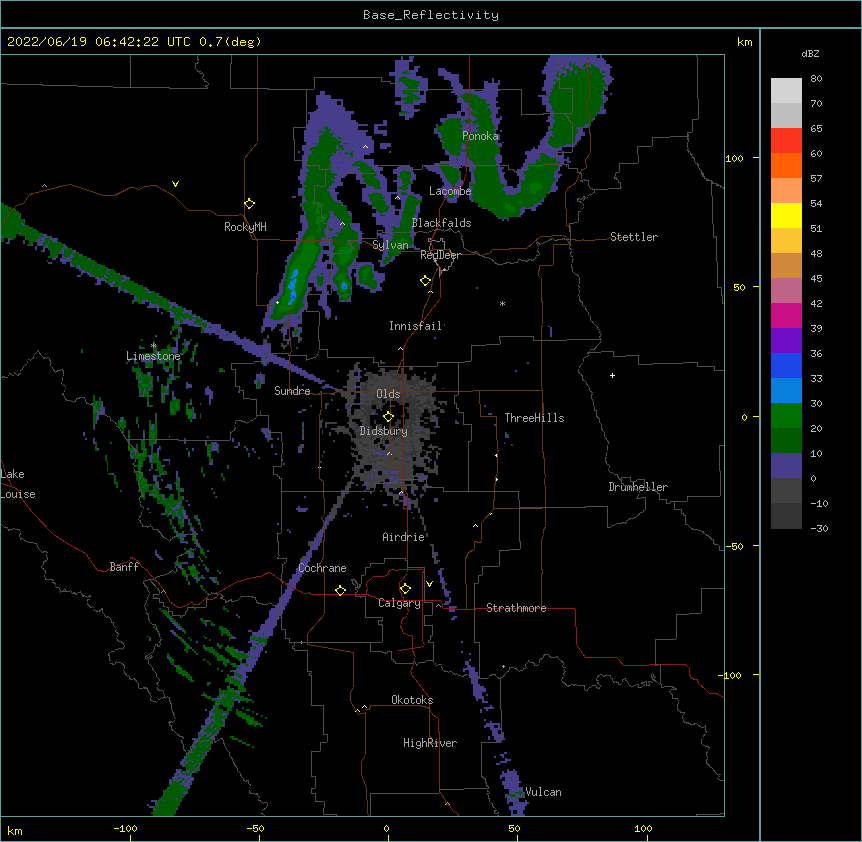Click the white asterisk marker above Limestone
This screenshot has height=842, width=862.
[154, 346]
